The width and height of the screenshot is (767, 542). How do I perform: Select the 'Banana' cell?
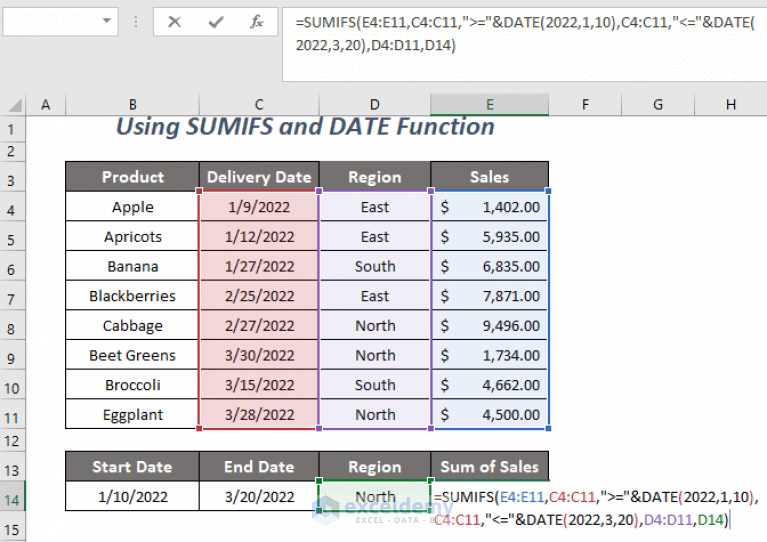click(x=133, y=266)
